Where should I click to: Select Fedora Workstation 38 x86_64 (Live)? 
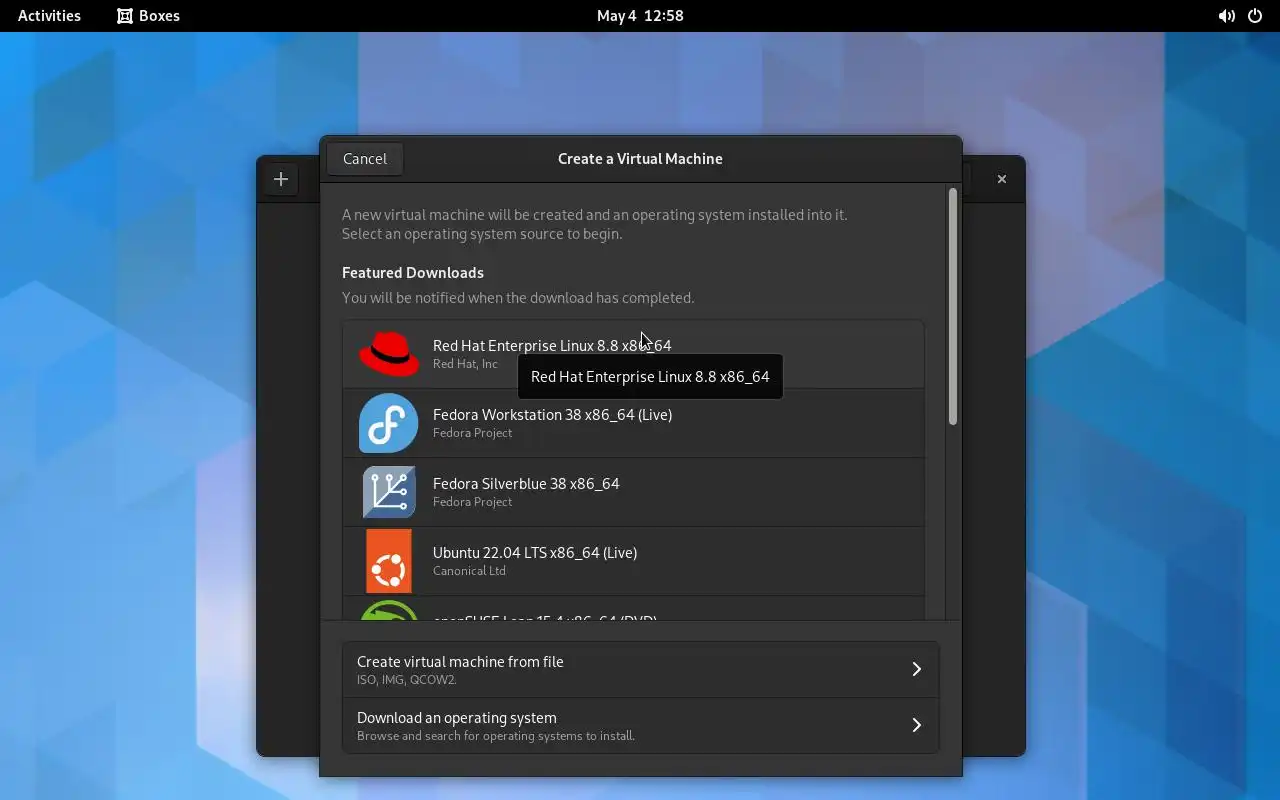633,423
